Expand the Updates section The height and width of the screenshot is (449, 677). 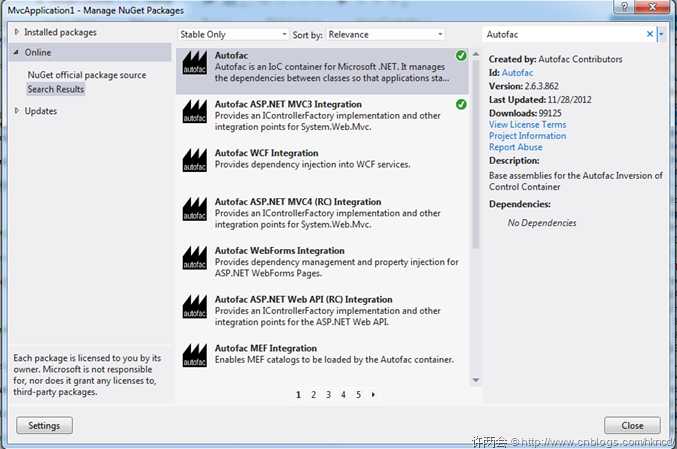tap(17, 111)
